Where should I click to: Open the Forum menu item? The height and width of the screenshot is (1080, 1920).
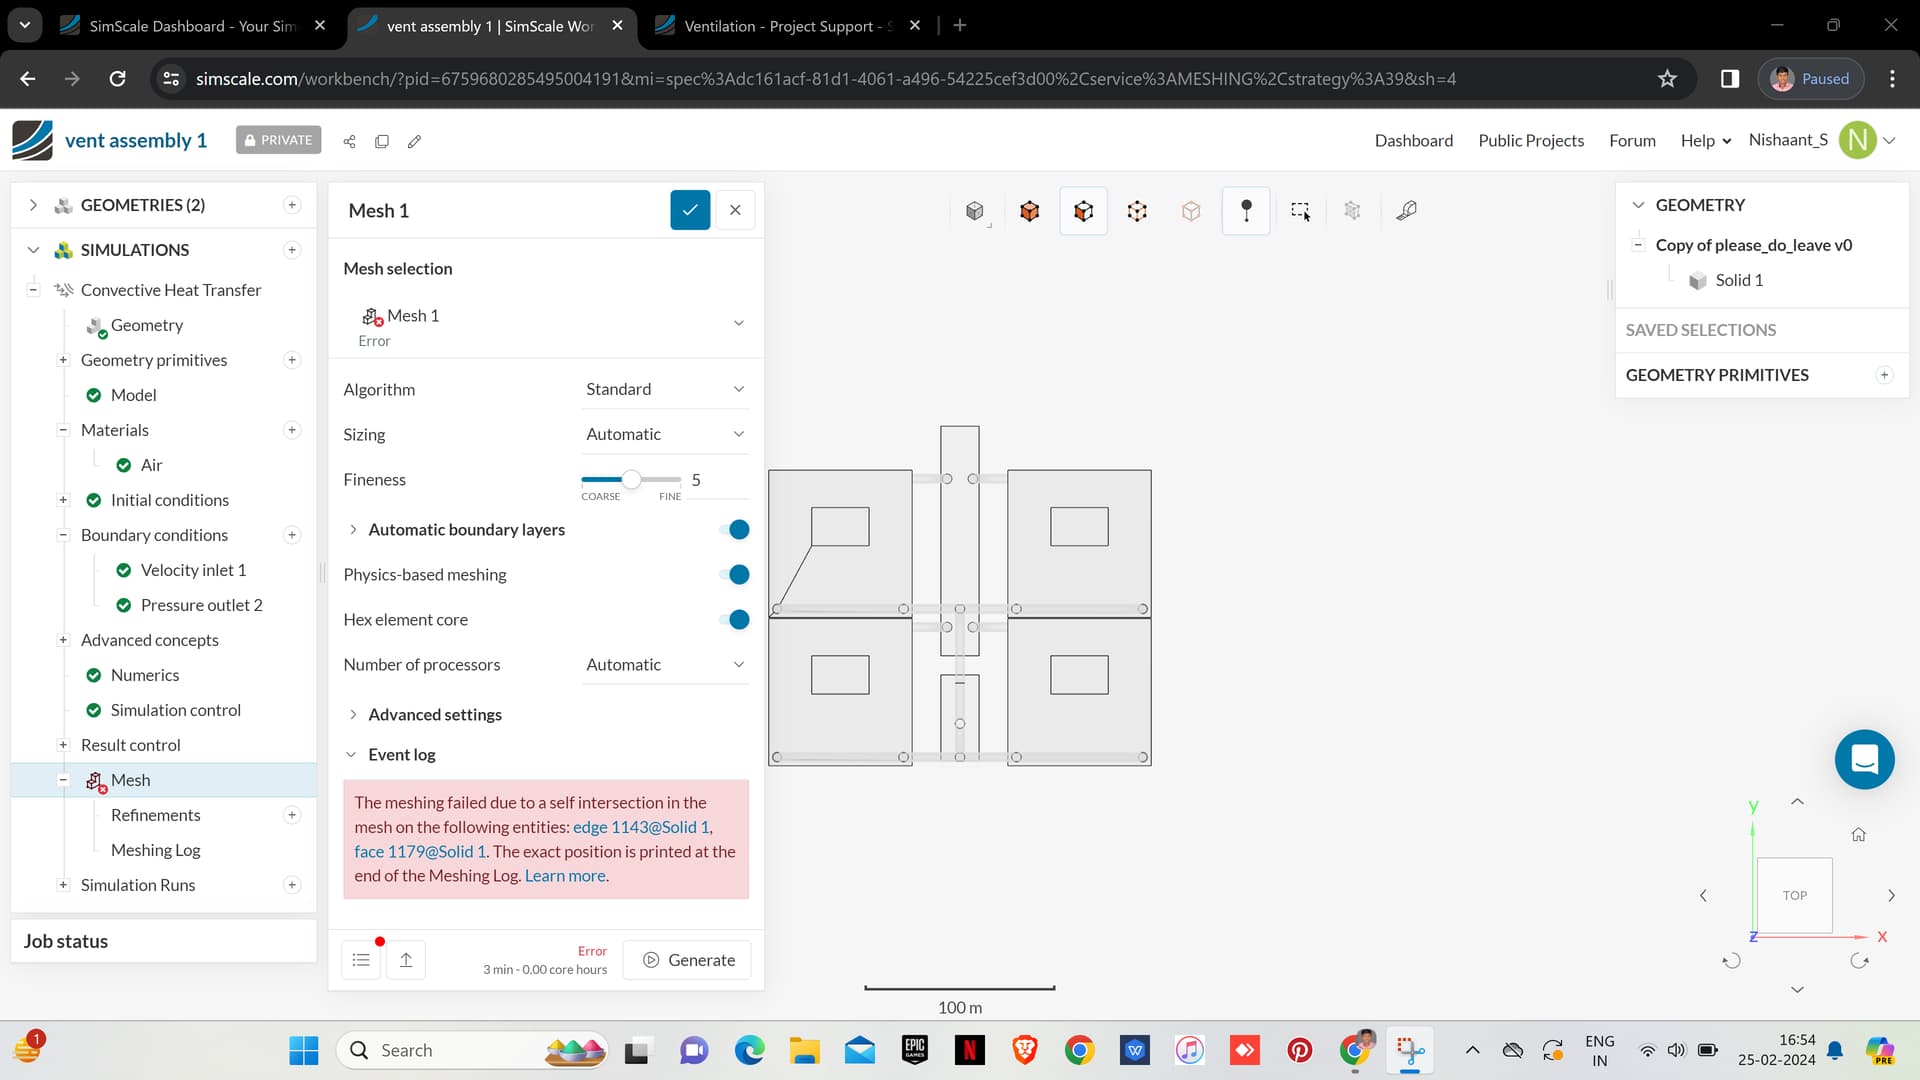click(1632, 140)
